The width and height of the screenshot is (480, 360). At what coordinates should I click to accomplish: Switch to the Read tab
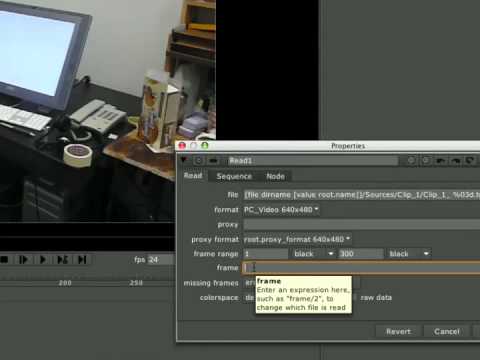click(x=193, y=176)
